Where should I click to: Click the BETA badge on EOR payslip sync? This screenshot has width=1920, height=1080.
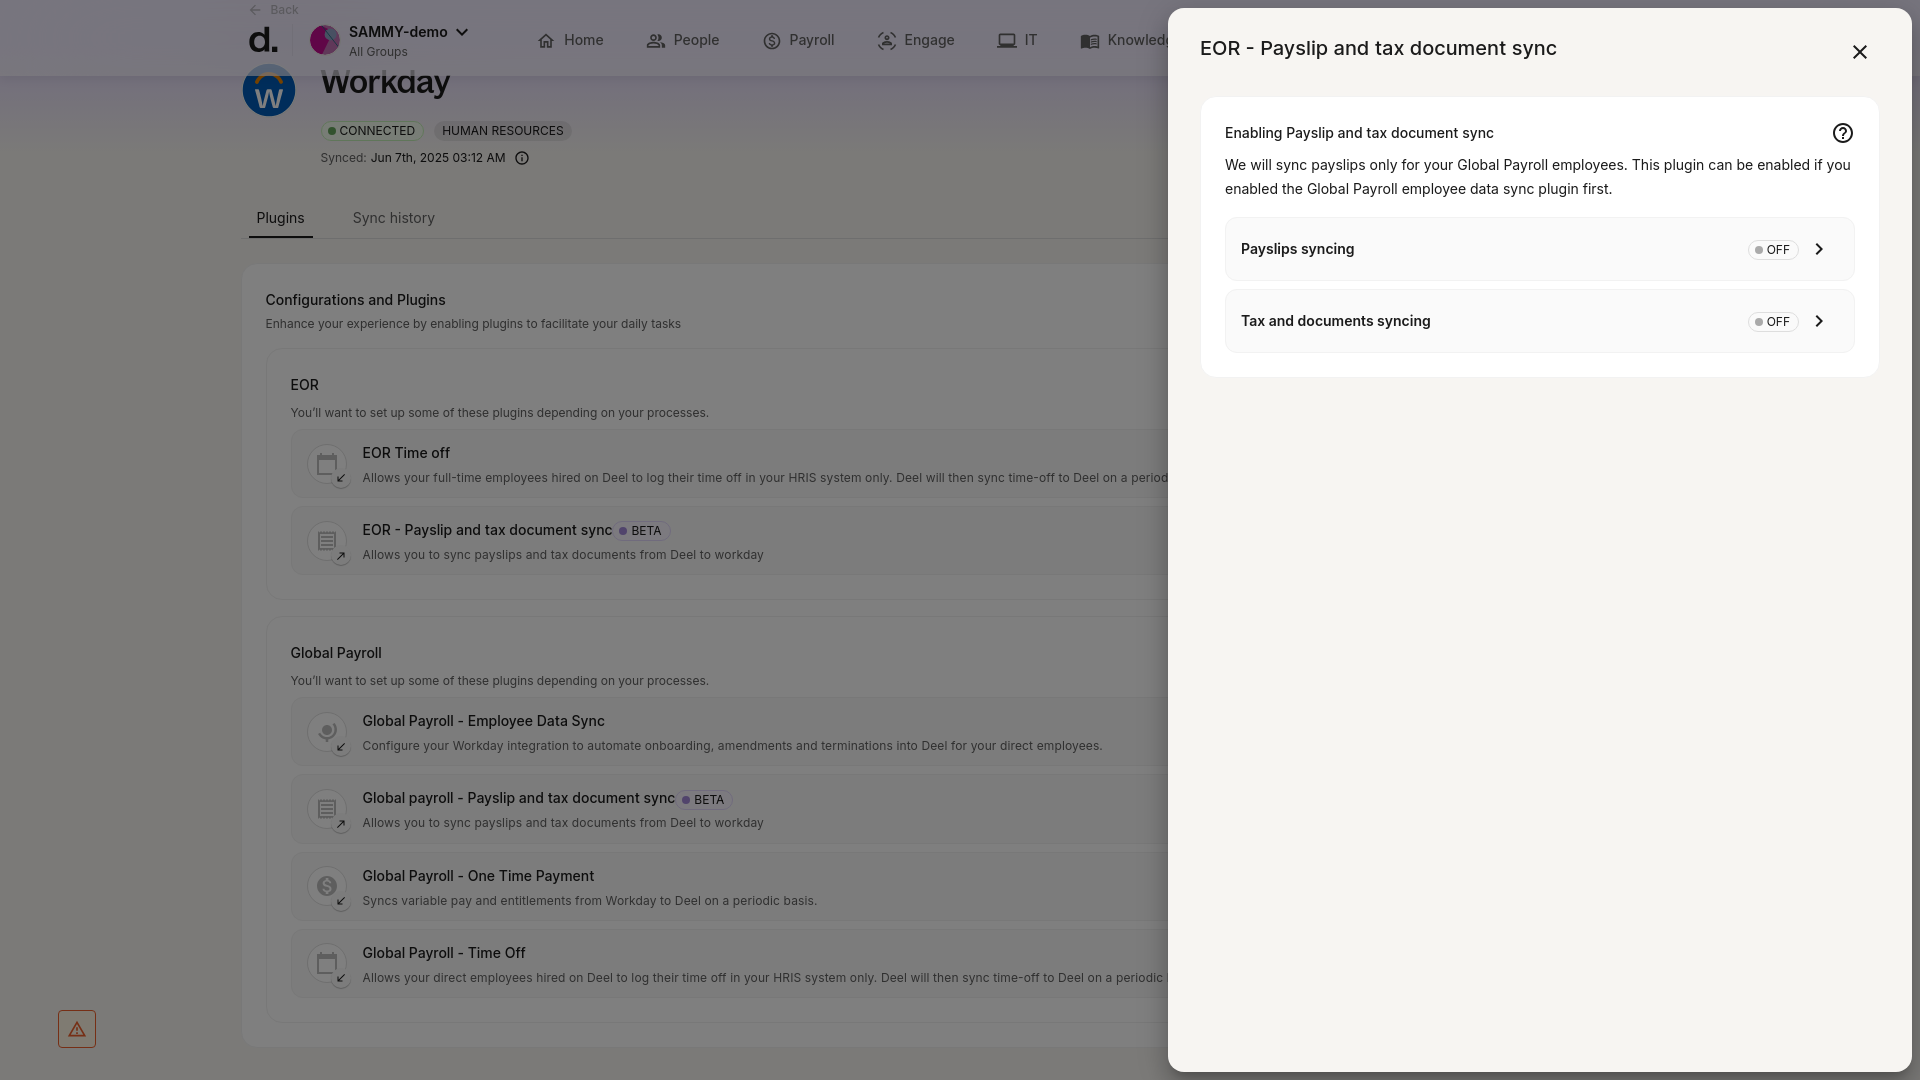[x=641, y=531]
